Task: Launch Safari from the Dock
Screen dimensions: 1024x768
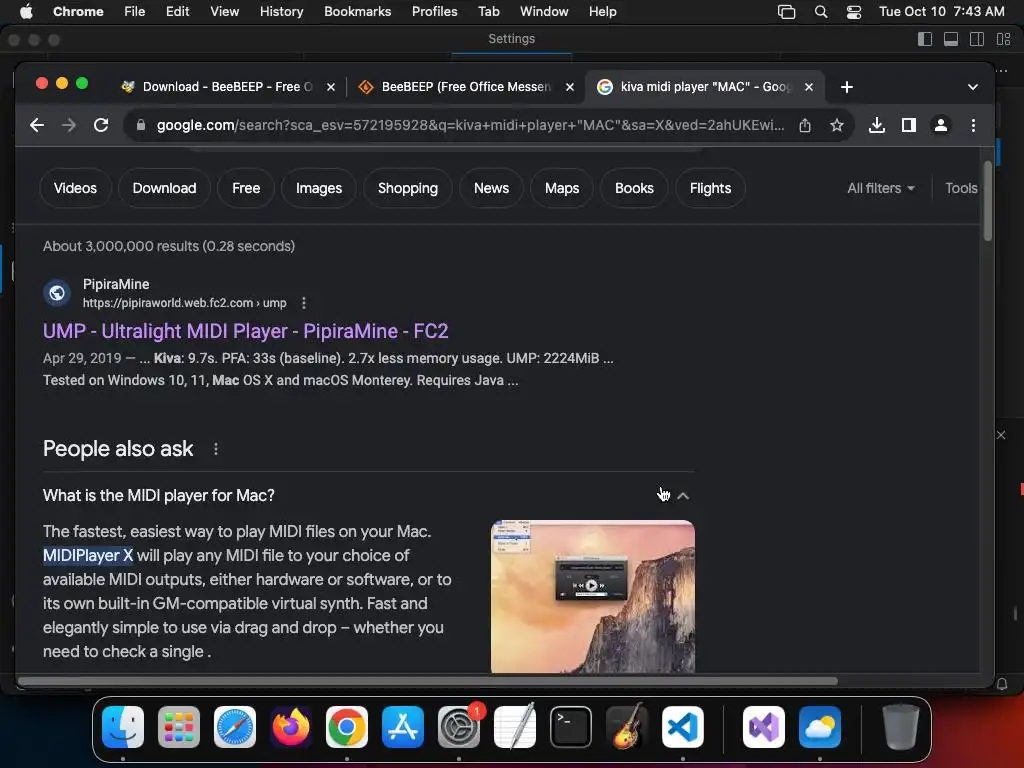Action: (x=235, y=727)
